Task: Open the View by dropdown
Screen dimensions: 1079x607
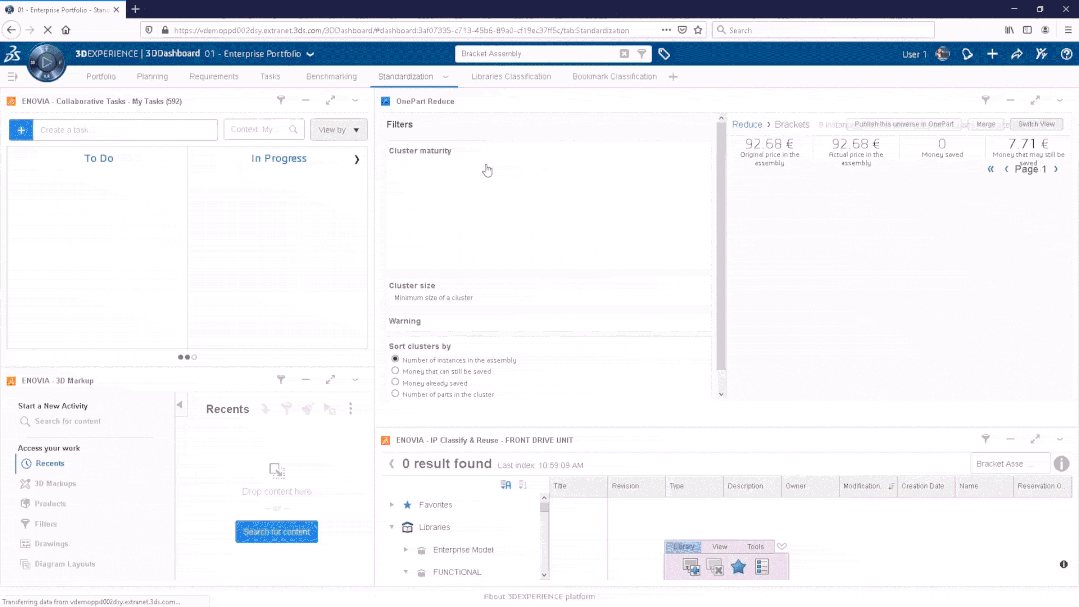Action: (x=339, y=129)
